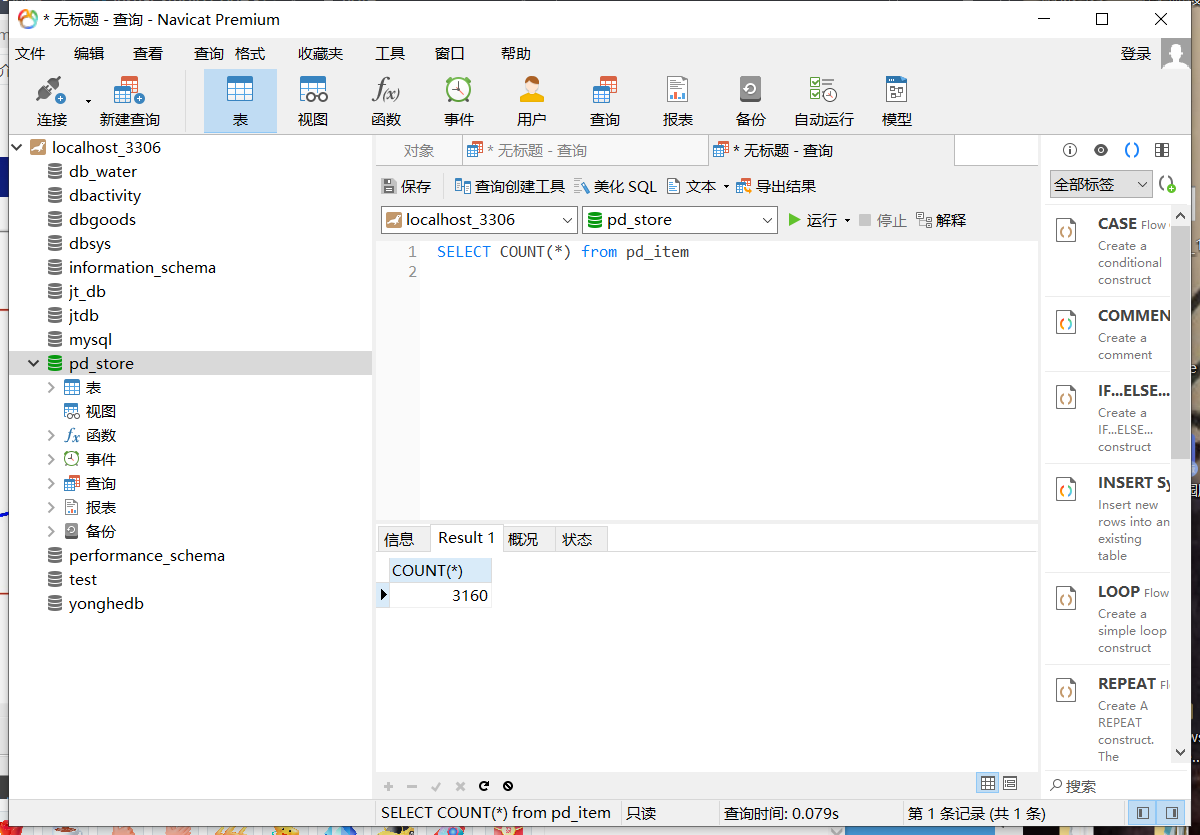The image size is (1200, 835).
Task: Open the 连接 connection tool
Action: coord(51,101)
